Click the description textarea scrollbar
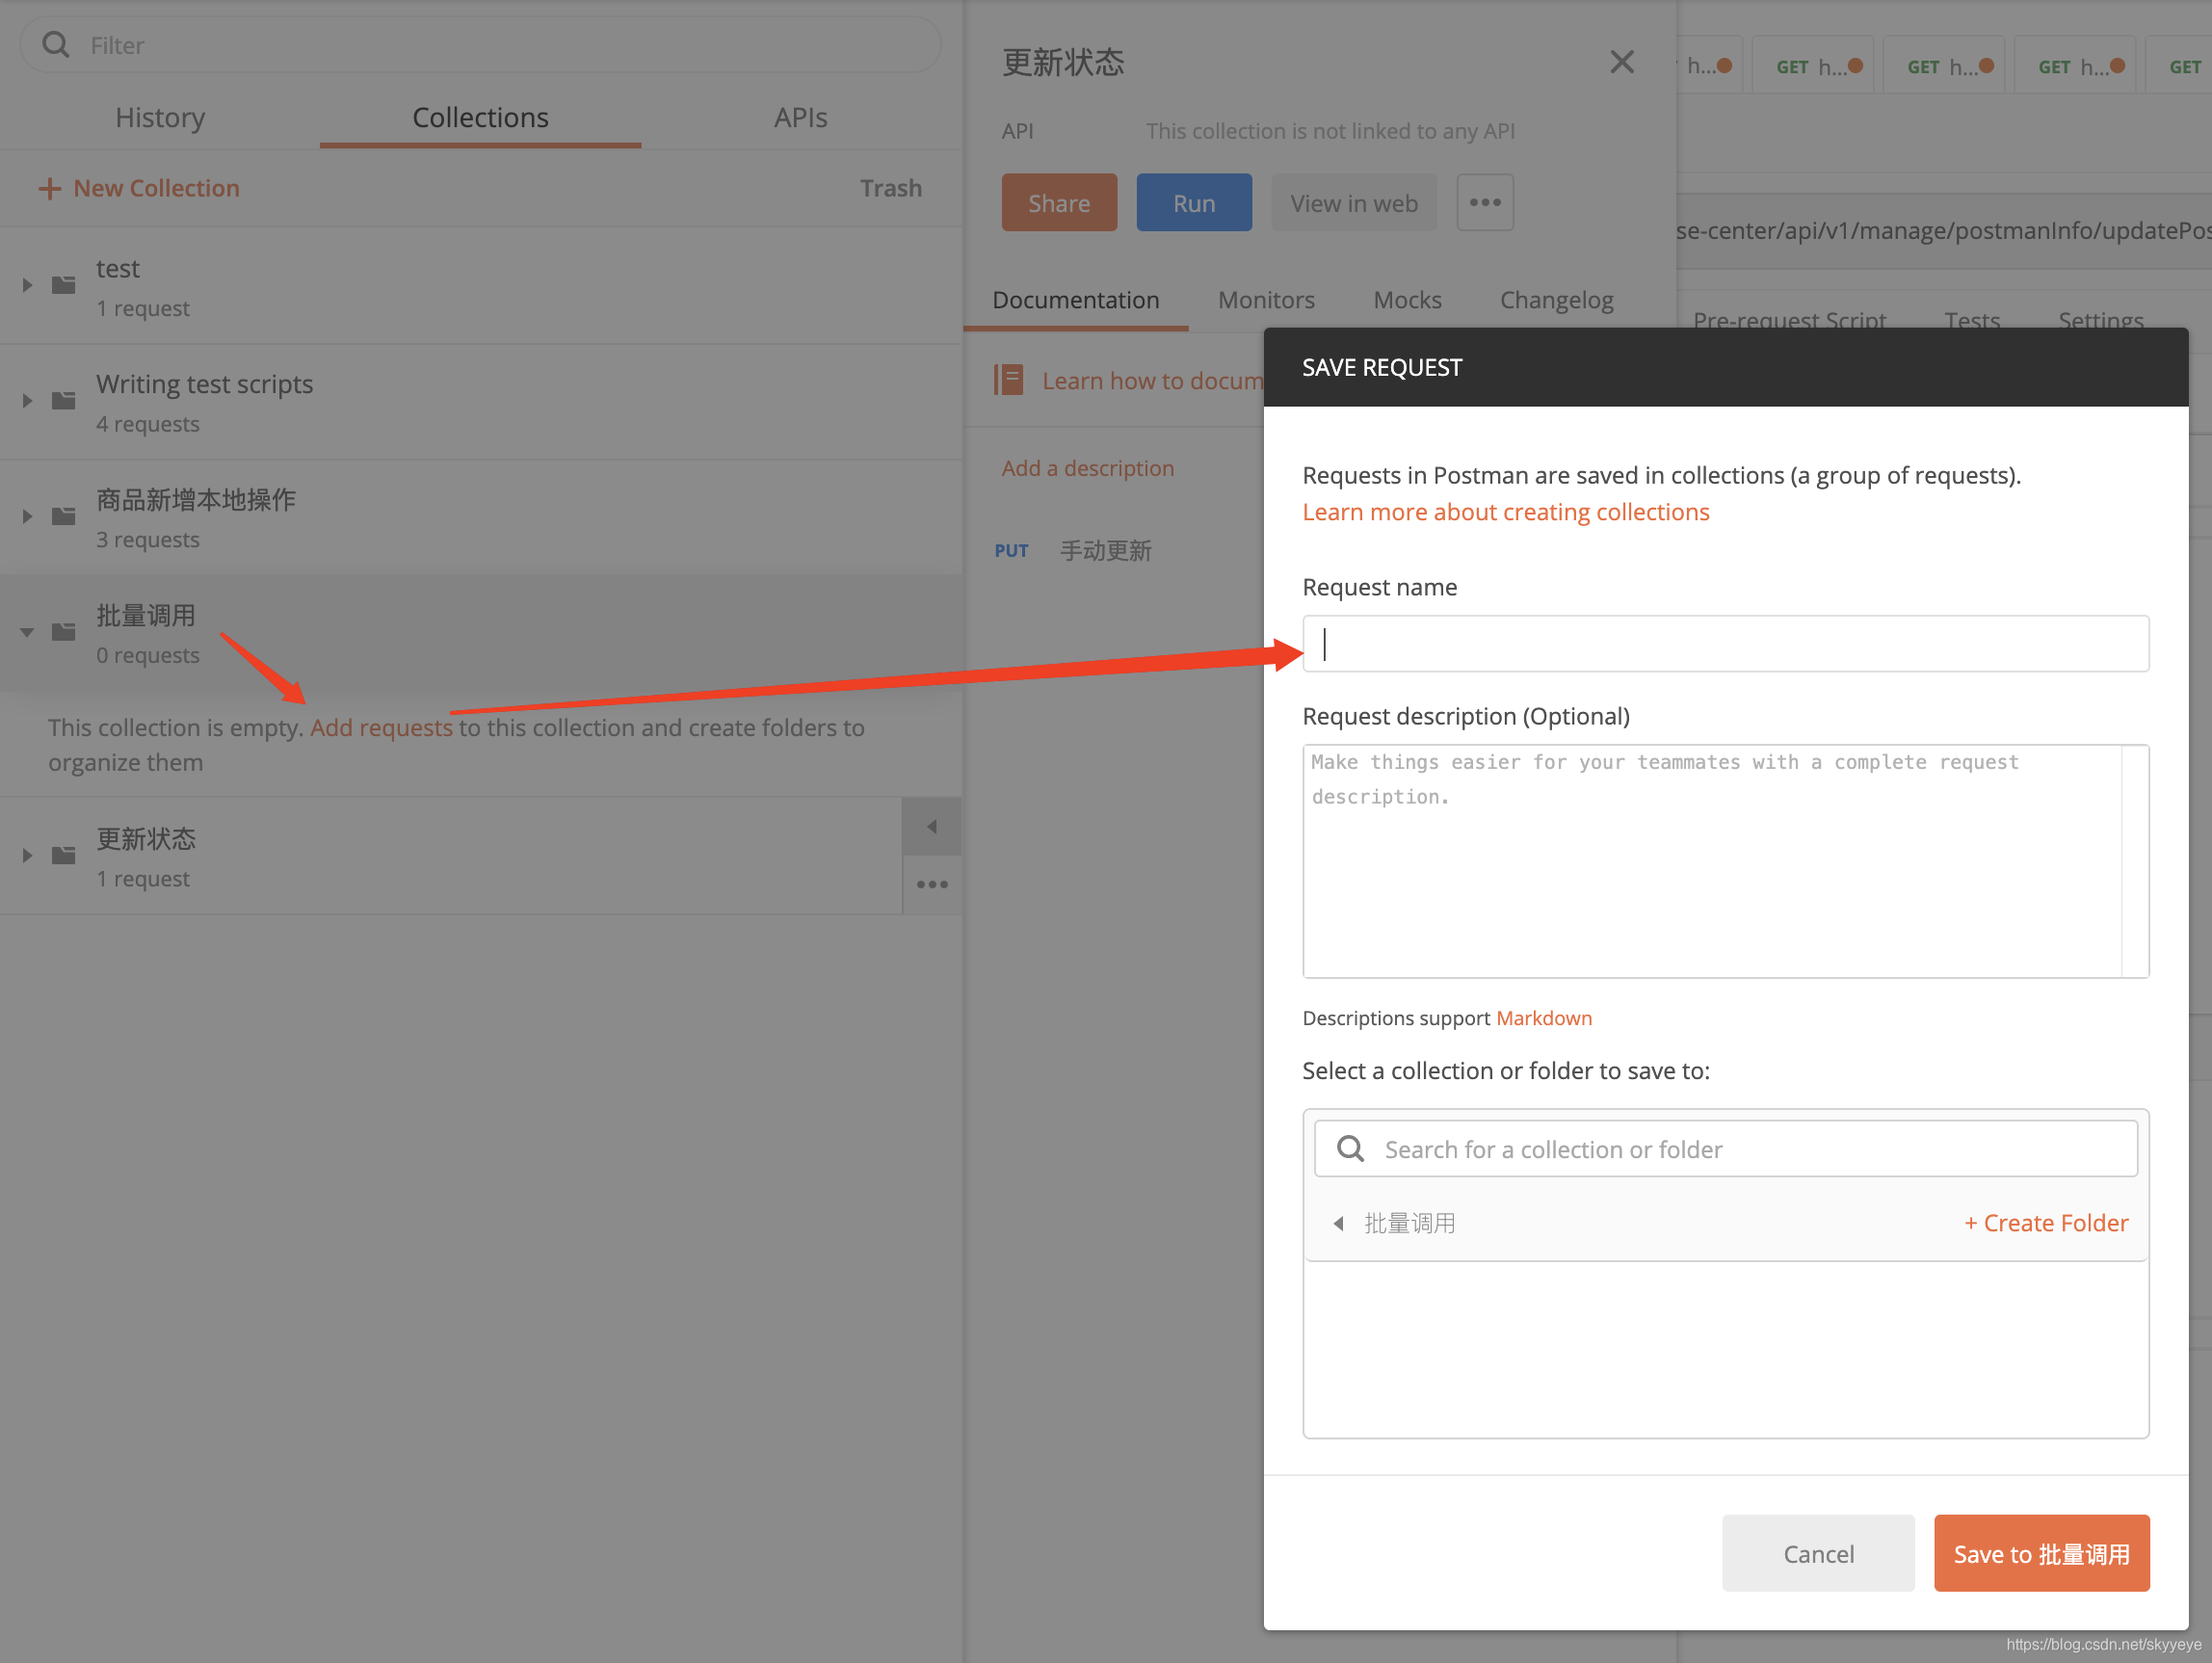This screenshot has width=2212, height=1663. pos(2134,860)
